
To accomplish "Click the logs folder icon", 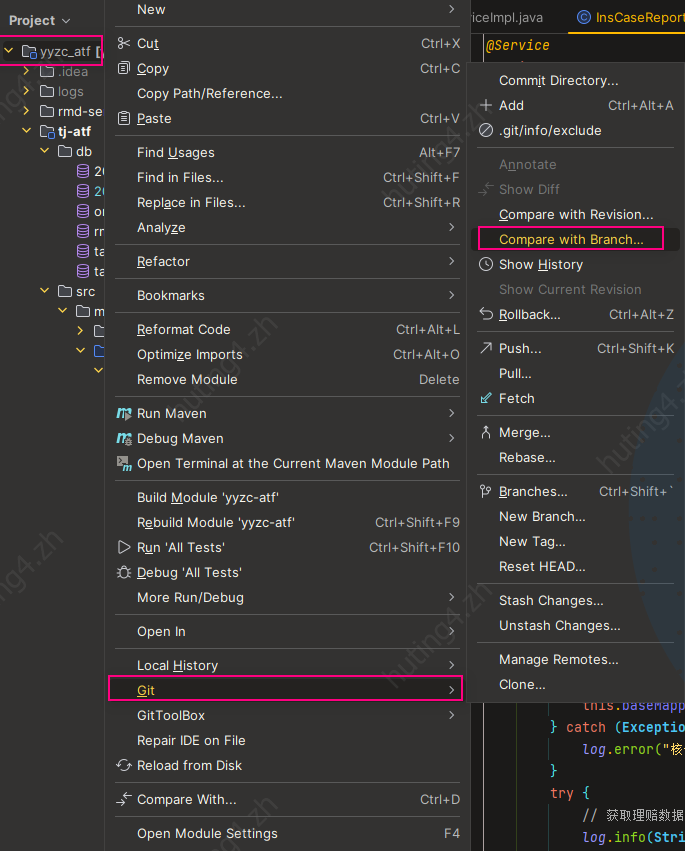I will pyautogui.click(x=47, y=91).
